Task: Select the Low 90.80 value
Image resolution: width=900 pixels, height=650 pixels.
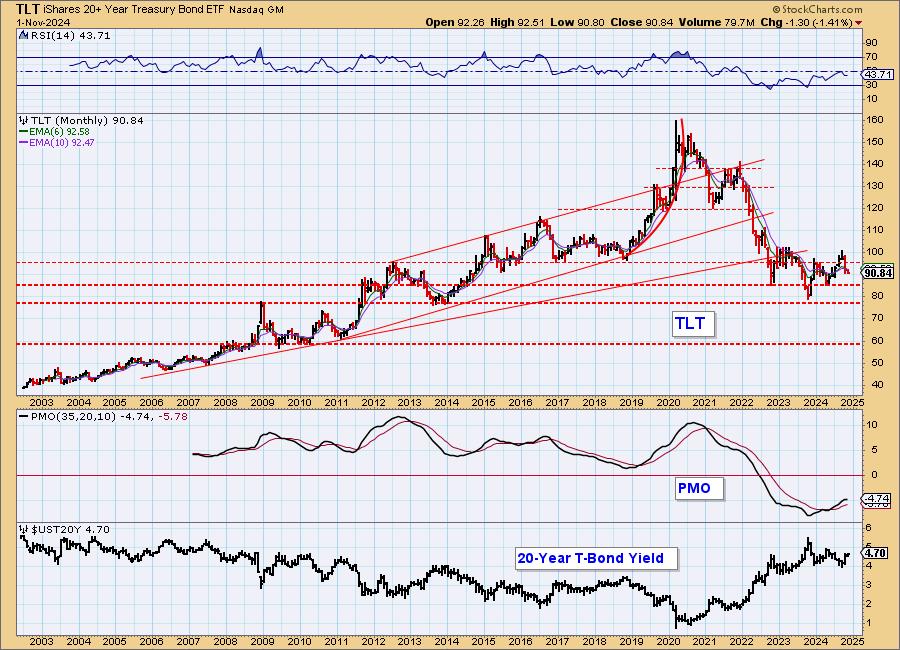Action: tap(577, 22)
